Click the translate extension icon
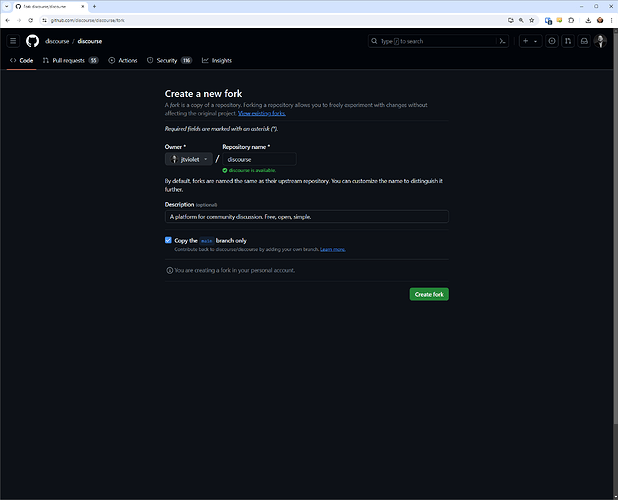Screen dimensions: 618x500 pyautogui.click(x=548, y=20)
